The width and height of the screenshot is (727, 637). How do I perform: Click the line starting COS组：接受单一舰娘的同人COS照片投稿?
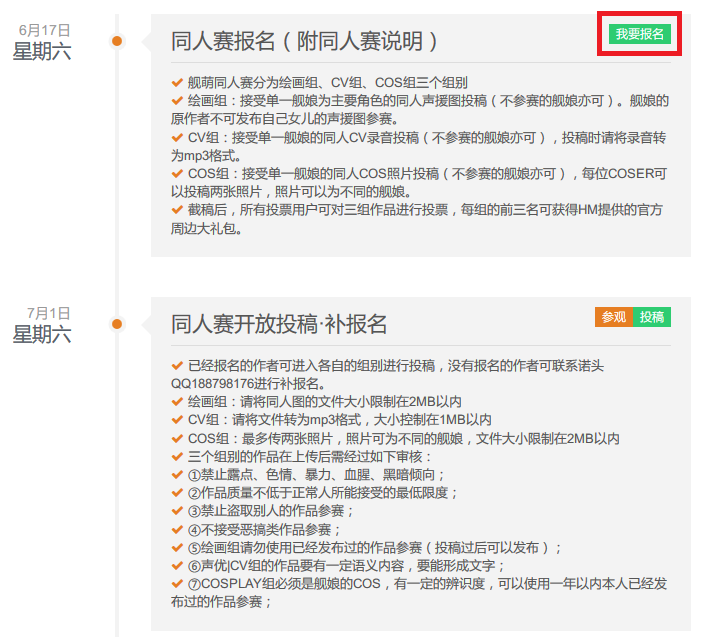[427, 173]
